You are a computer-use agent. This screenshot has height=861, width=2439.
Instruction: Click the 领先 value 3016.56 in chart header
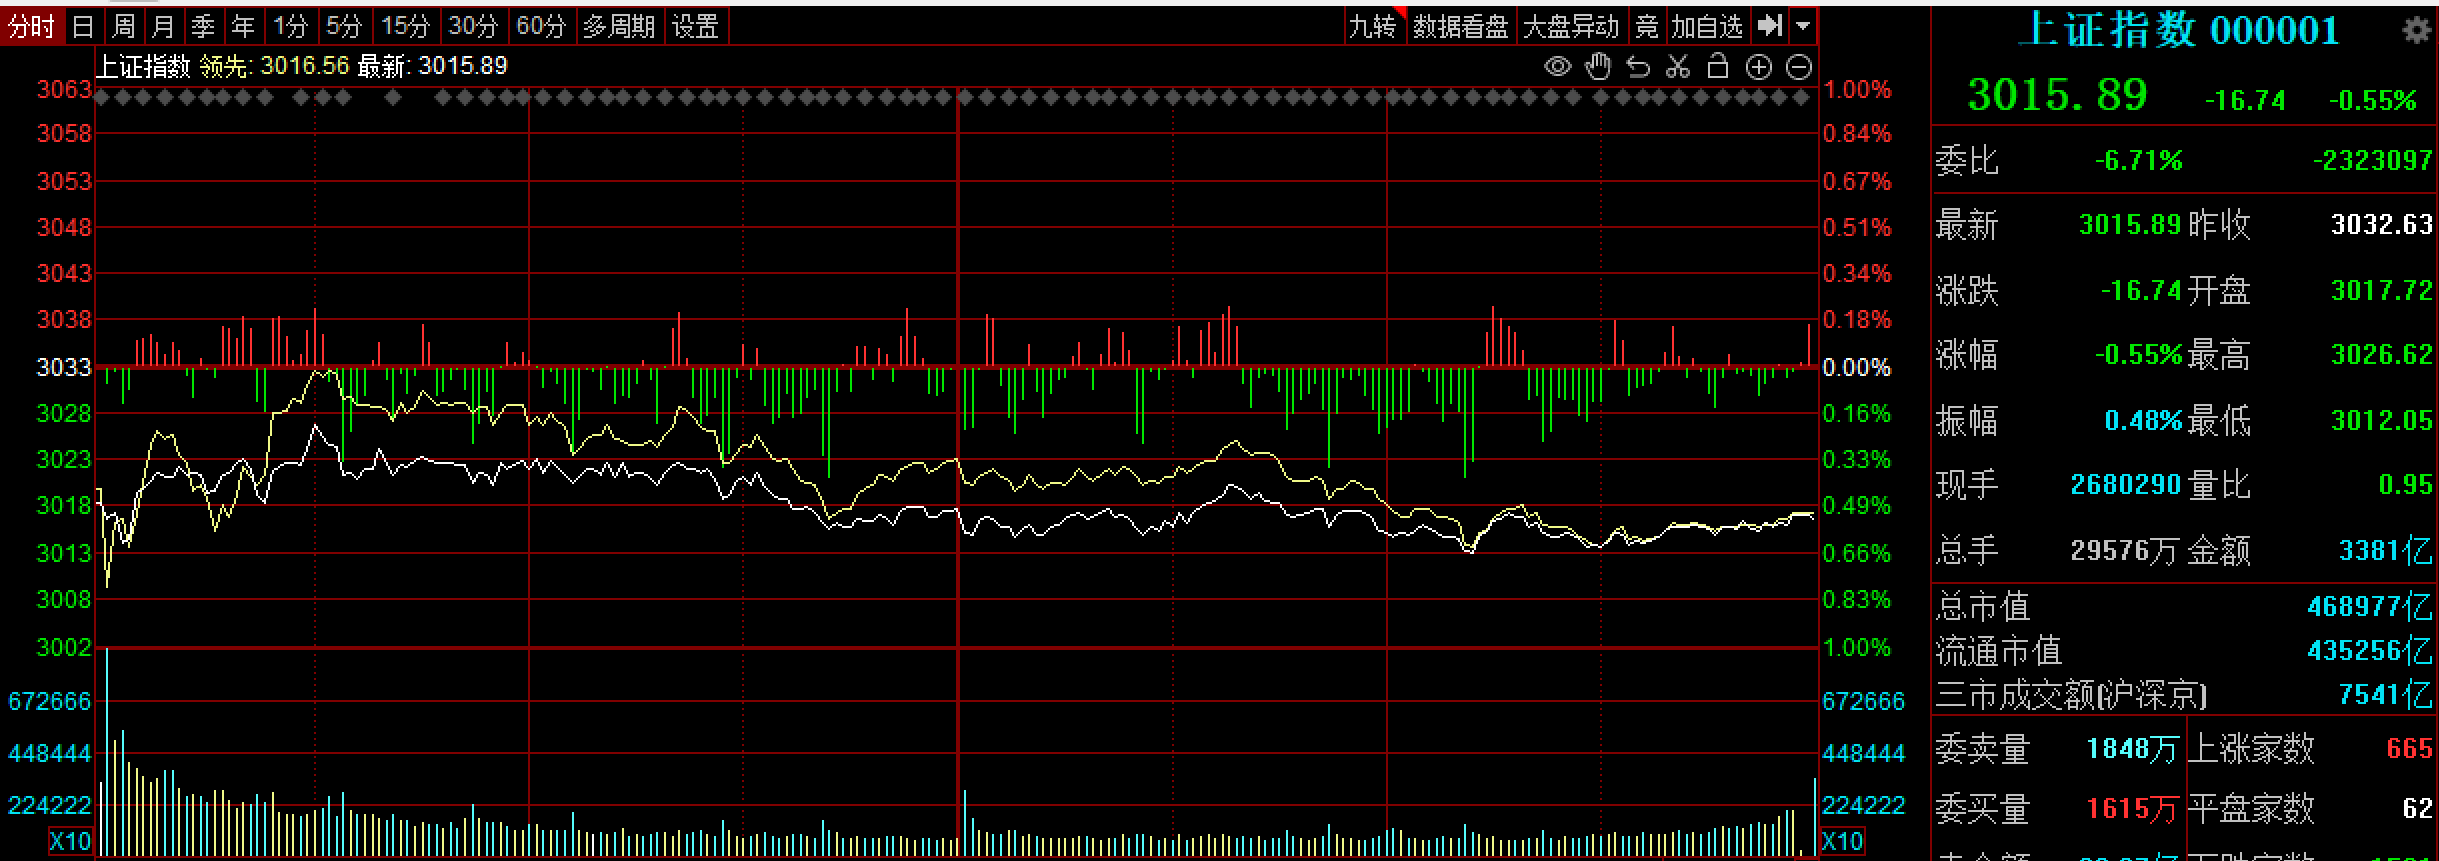(x=305, y=66)
